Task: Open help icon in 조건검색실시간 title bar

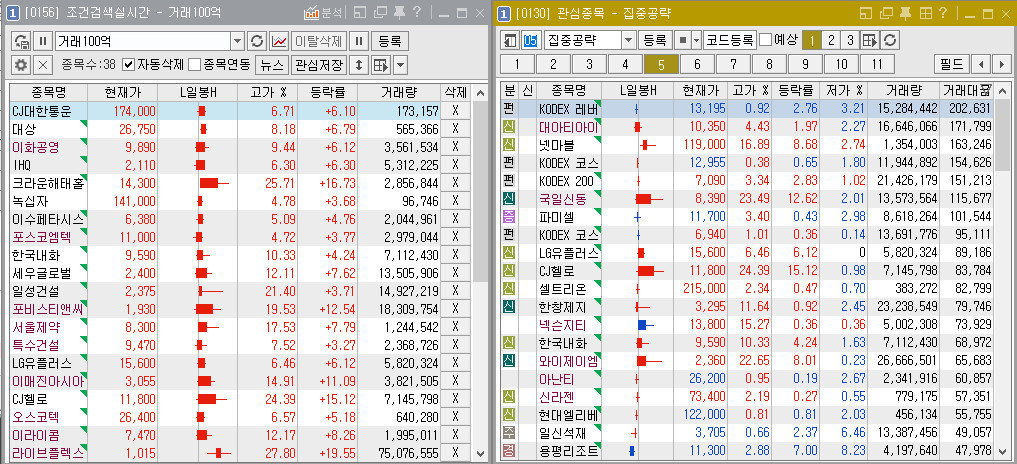Action: (x=417, y=12)
